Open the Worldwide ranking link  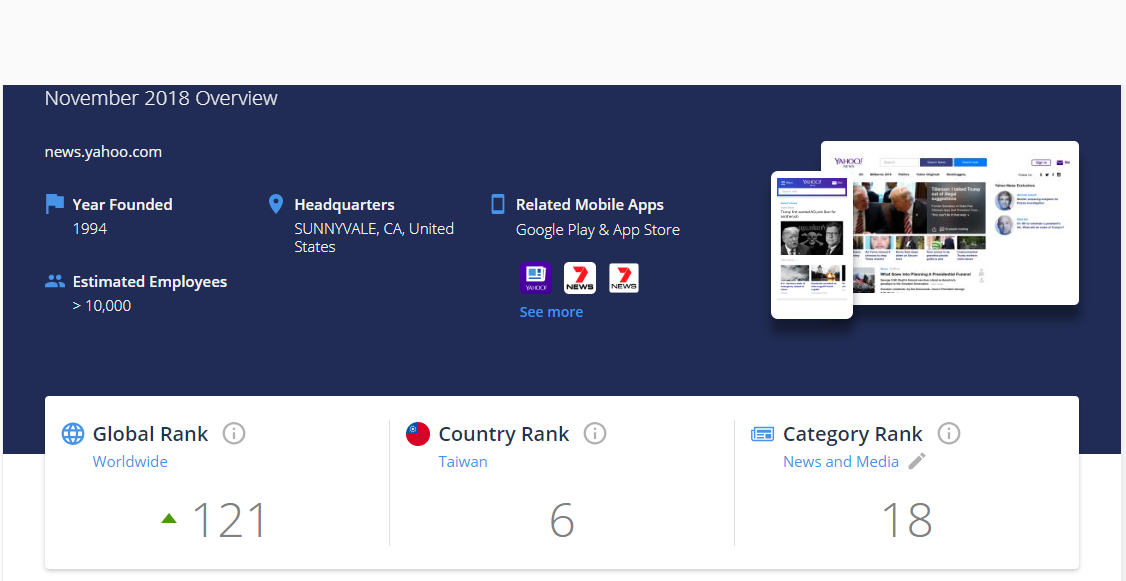[130, 462]
